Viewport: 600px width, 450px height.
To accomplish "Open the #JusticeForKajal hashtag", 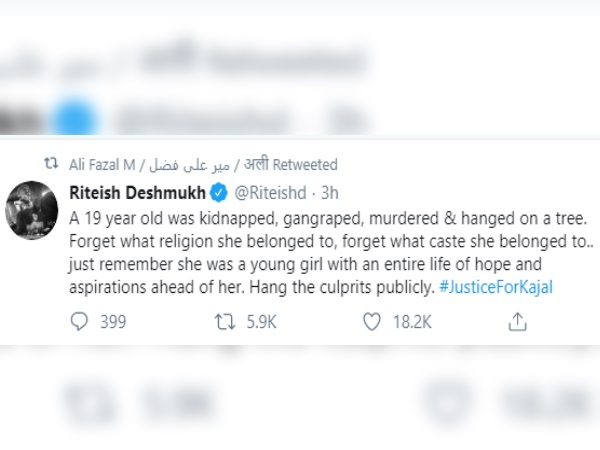I will [494, 287].
